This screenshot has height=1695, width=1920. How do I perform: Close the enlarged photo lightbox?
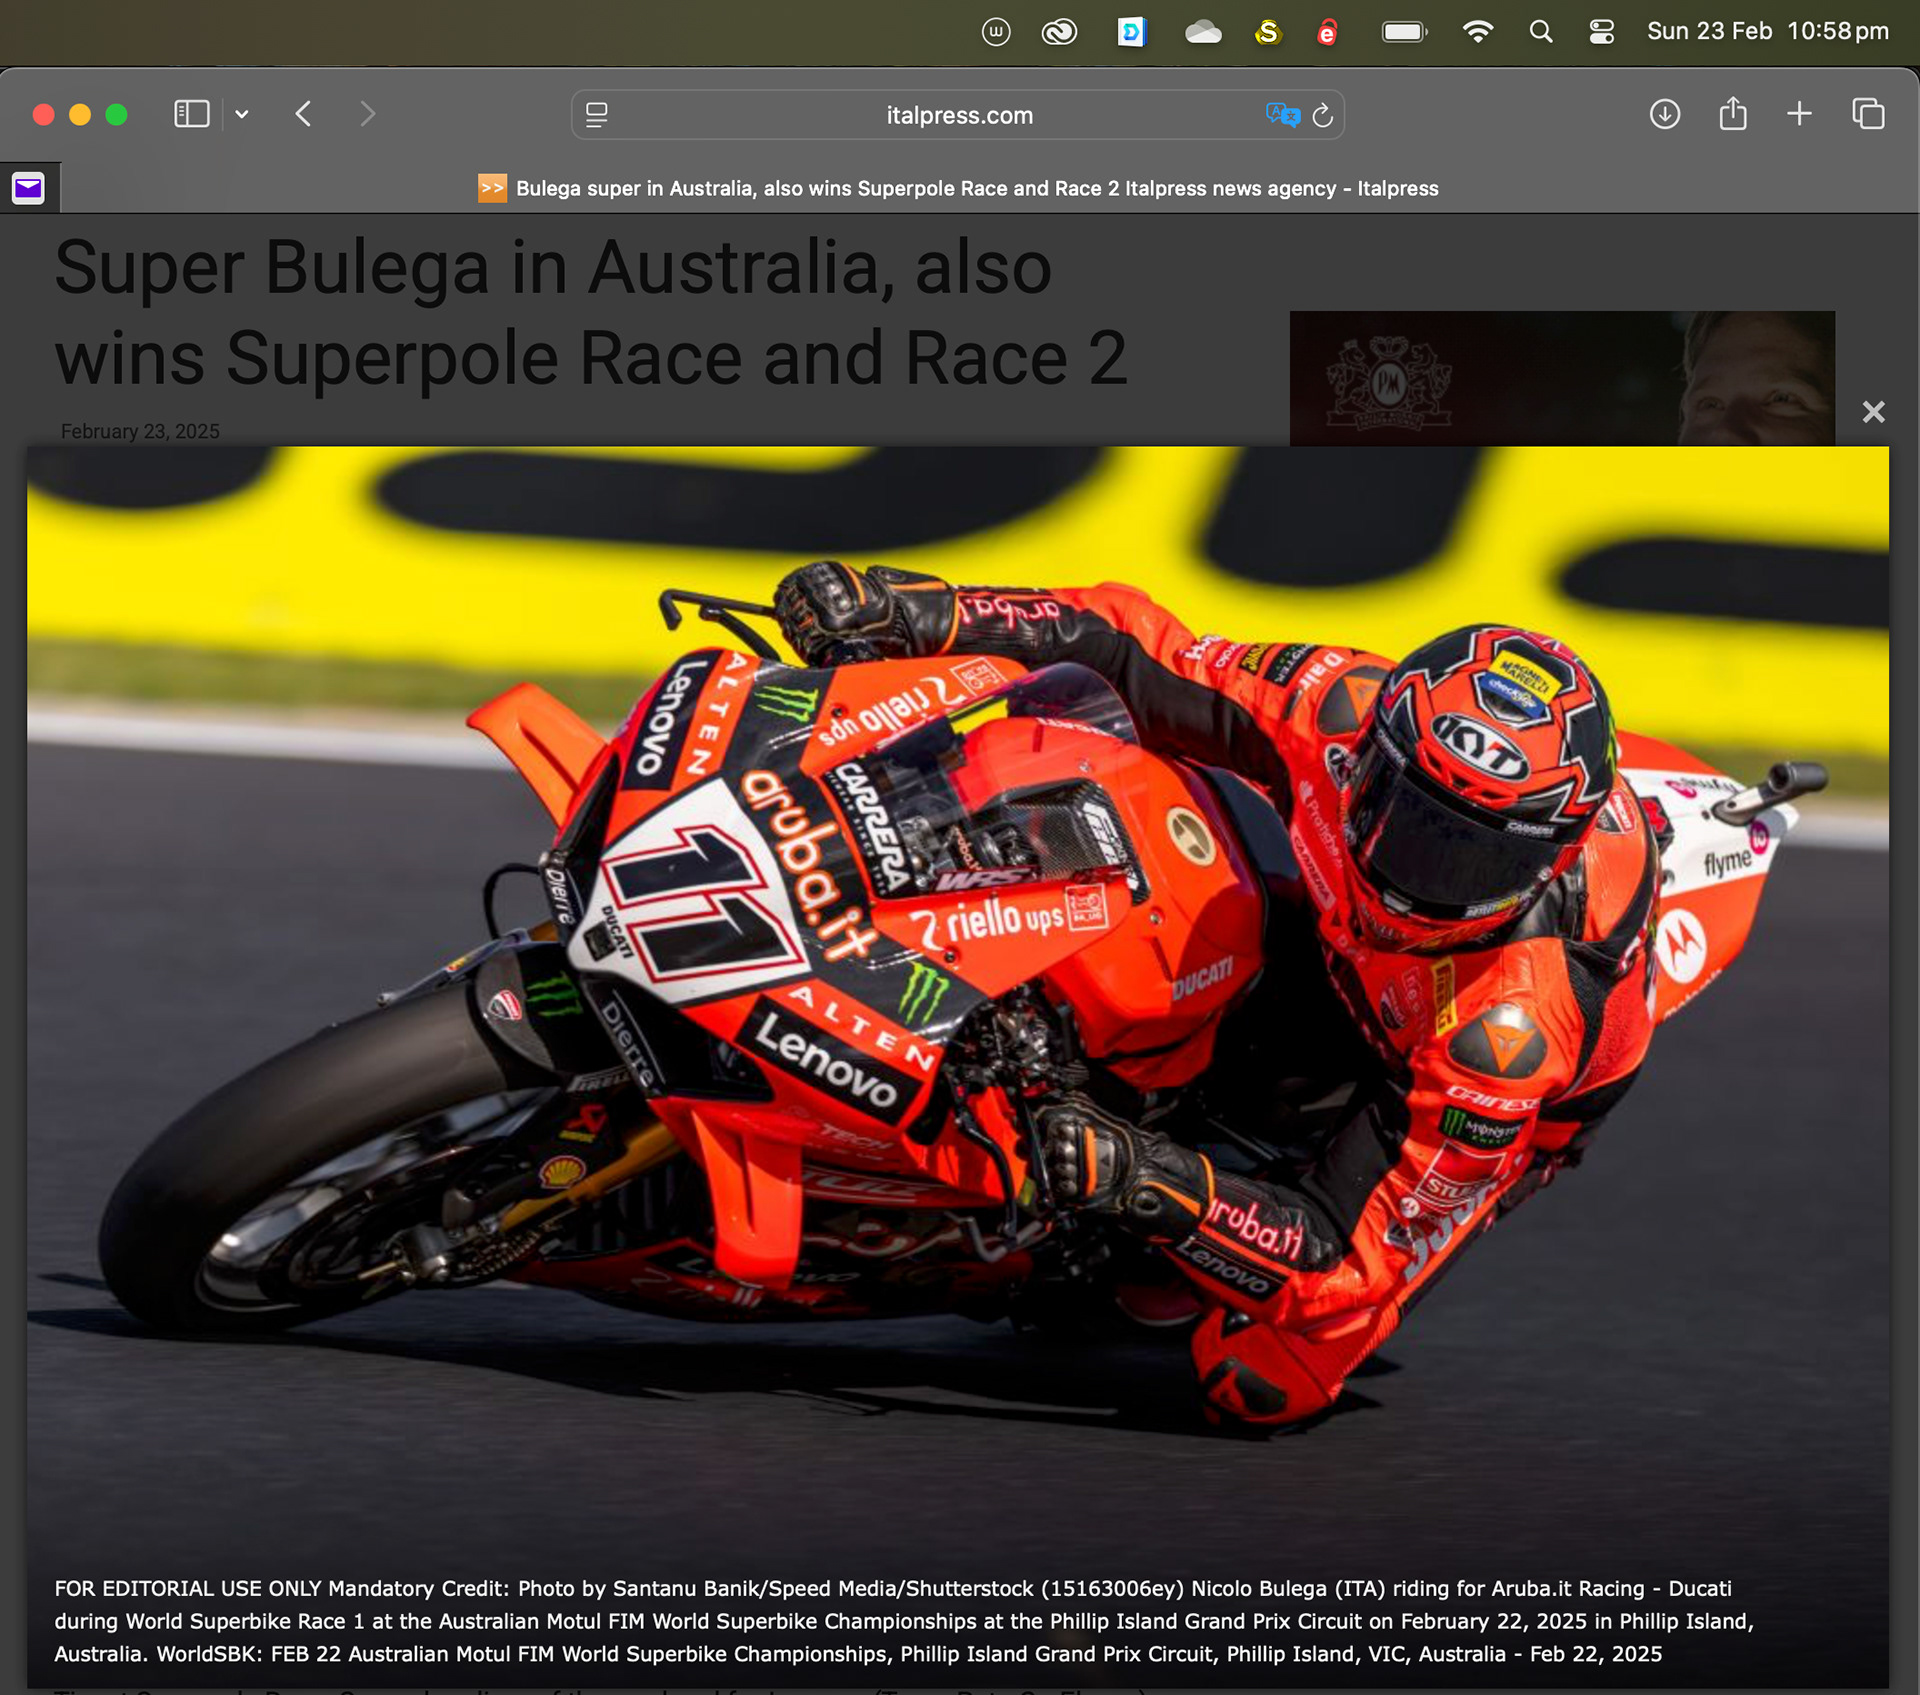[1873, 412]
